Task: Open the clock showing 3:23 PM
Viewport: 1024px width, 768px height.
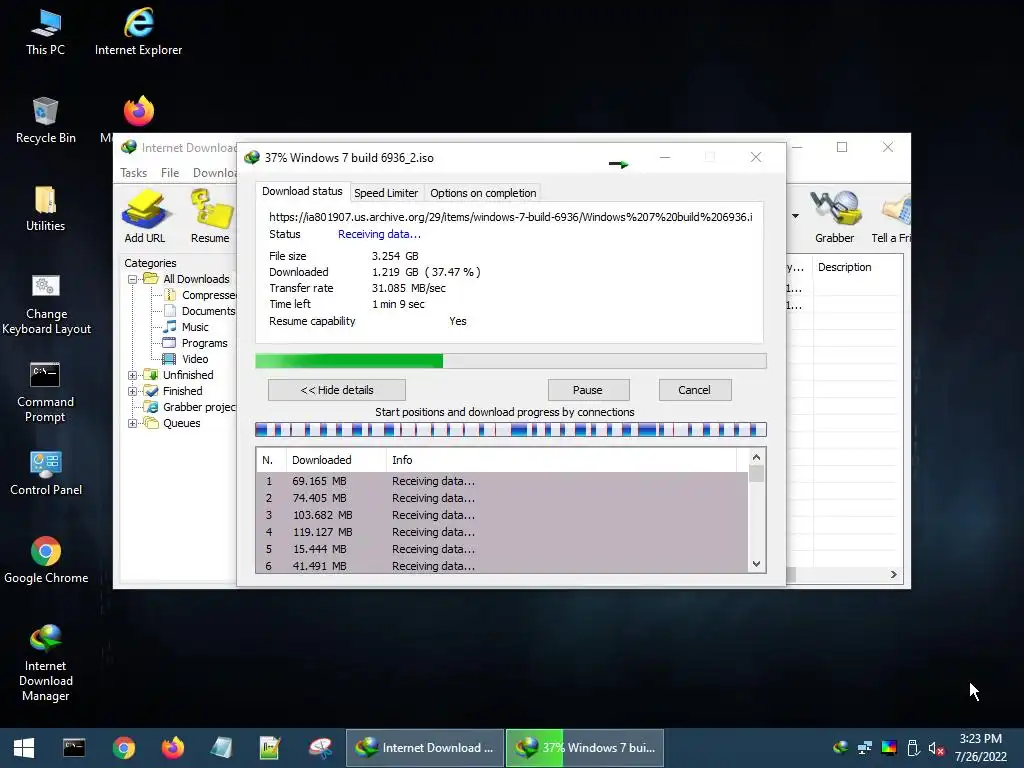Action: (x=980, y=748)
